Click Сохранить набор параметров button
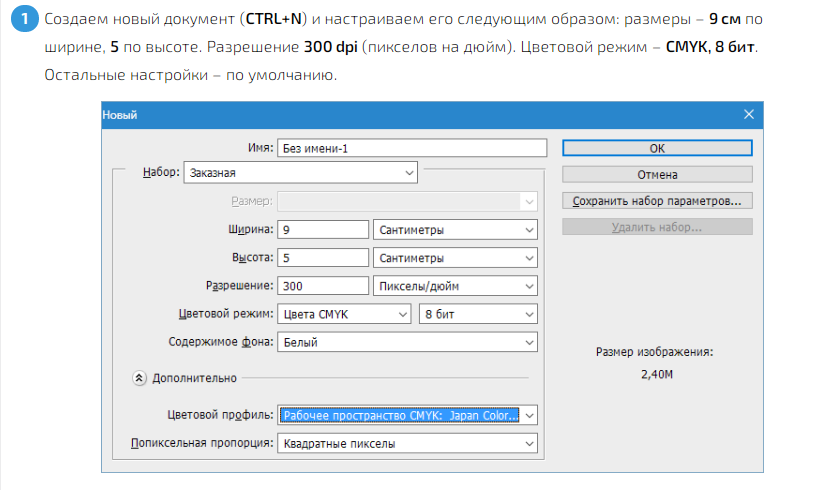This screenshot has height=490, width=834. pos(657,201)
